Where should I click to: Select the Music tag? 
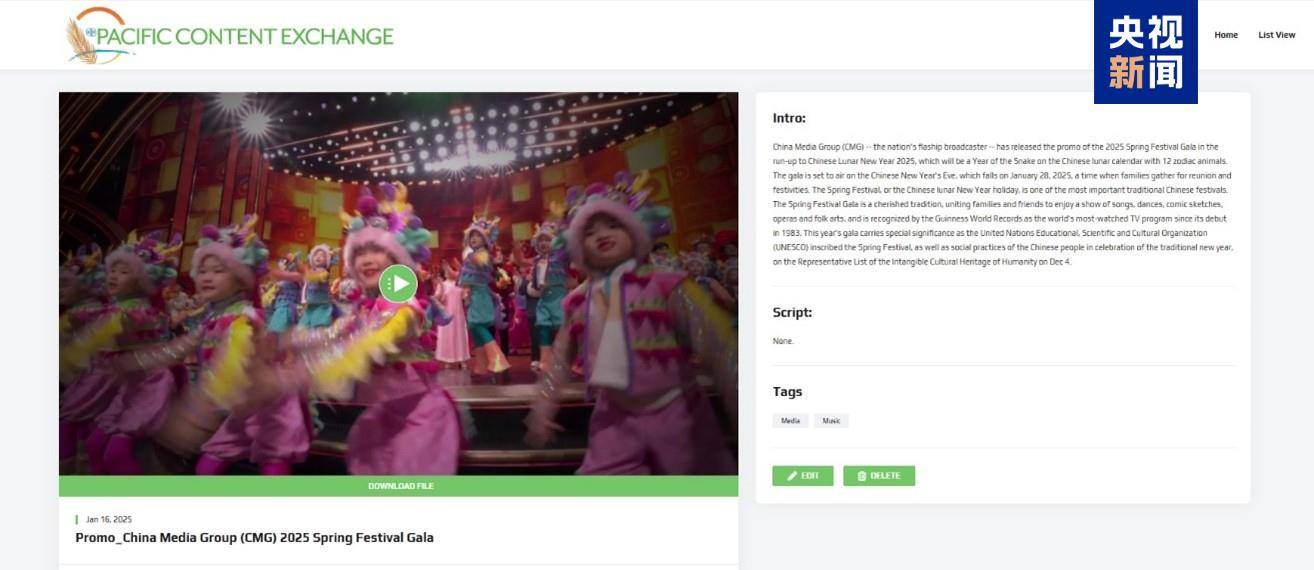pos(831,421)
